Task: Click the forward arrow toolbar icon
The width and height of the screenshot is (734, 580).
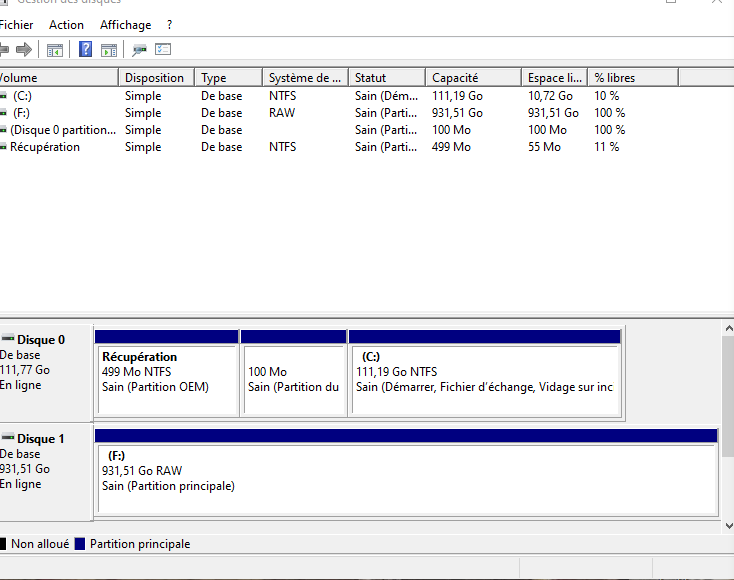Action: 23,49
